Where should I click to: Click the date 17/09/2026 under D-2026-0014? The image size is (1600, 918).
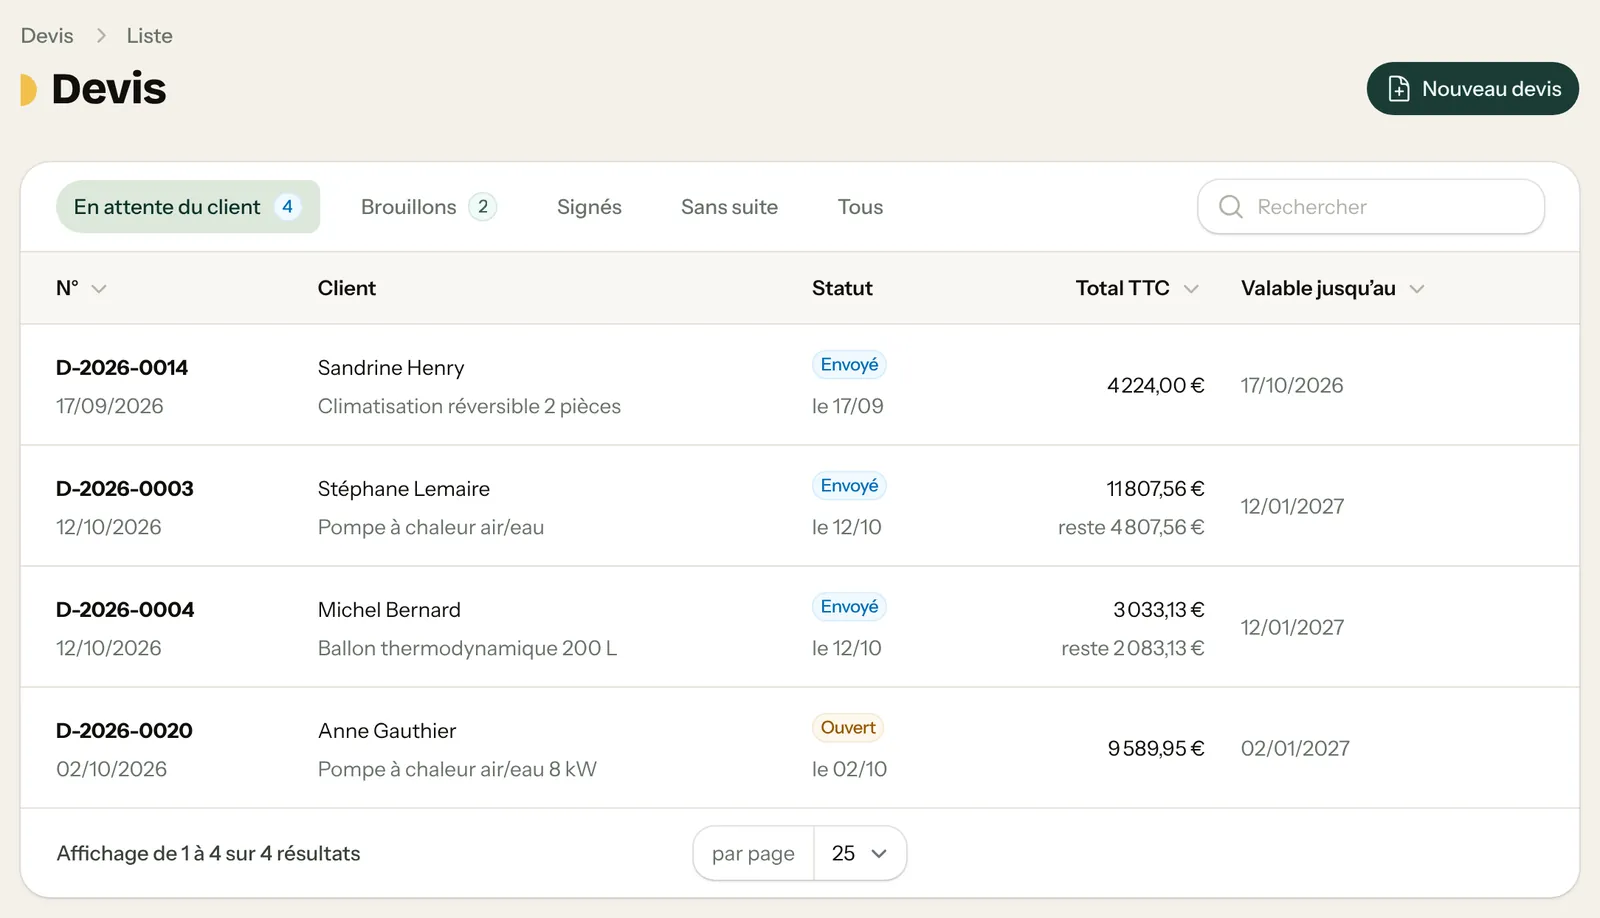[x=110, y=406]
